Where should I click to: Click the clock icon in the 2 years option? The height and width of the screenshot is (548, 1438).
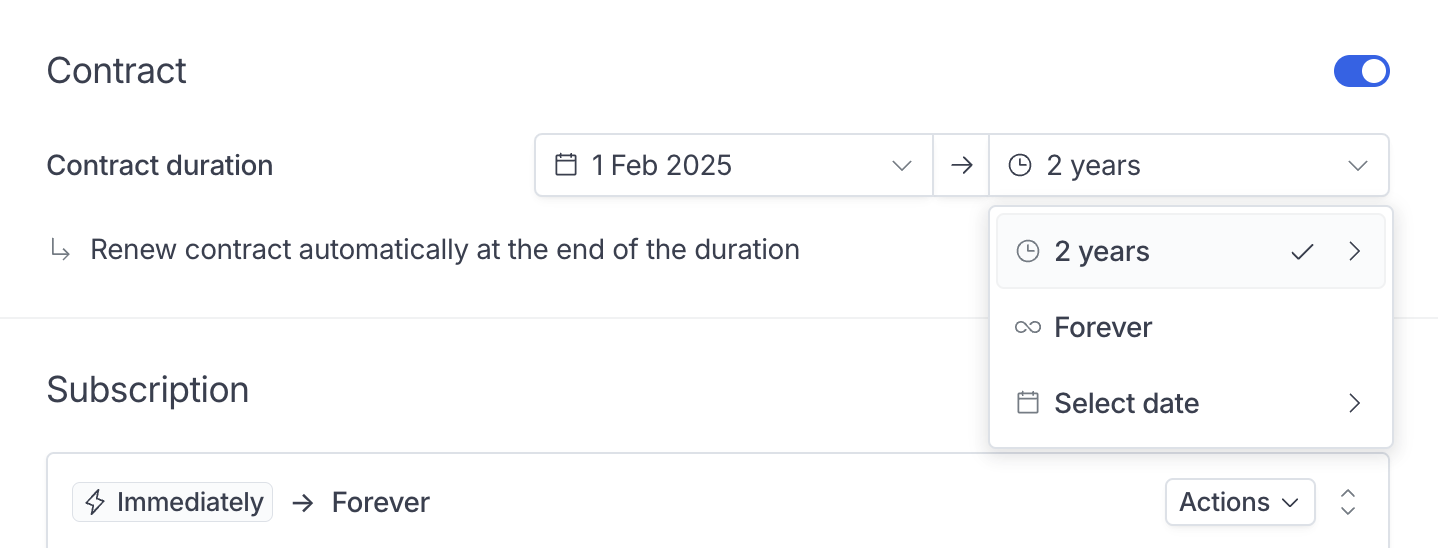point(1028,252)
